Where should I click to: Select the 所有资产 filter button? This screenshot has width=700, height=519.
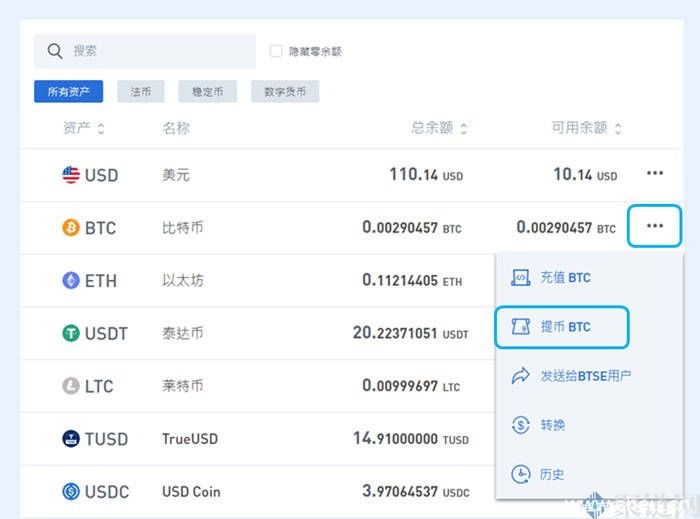[x=69, y=92]
